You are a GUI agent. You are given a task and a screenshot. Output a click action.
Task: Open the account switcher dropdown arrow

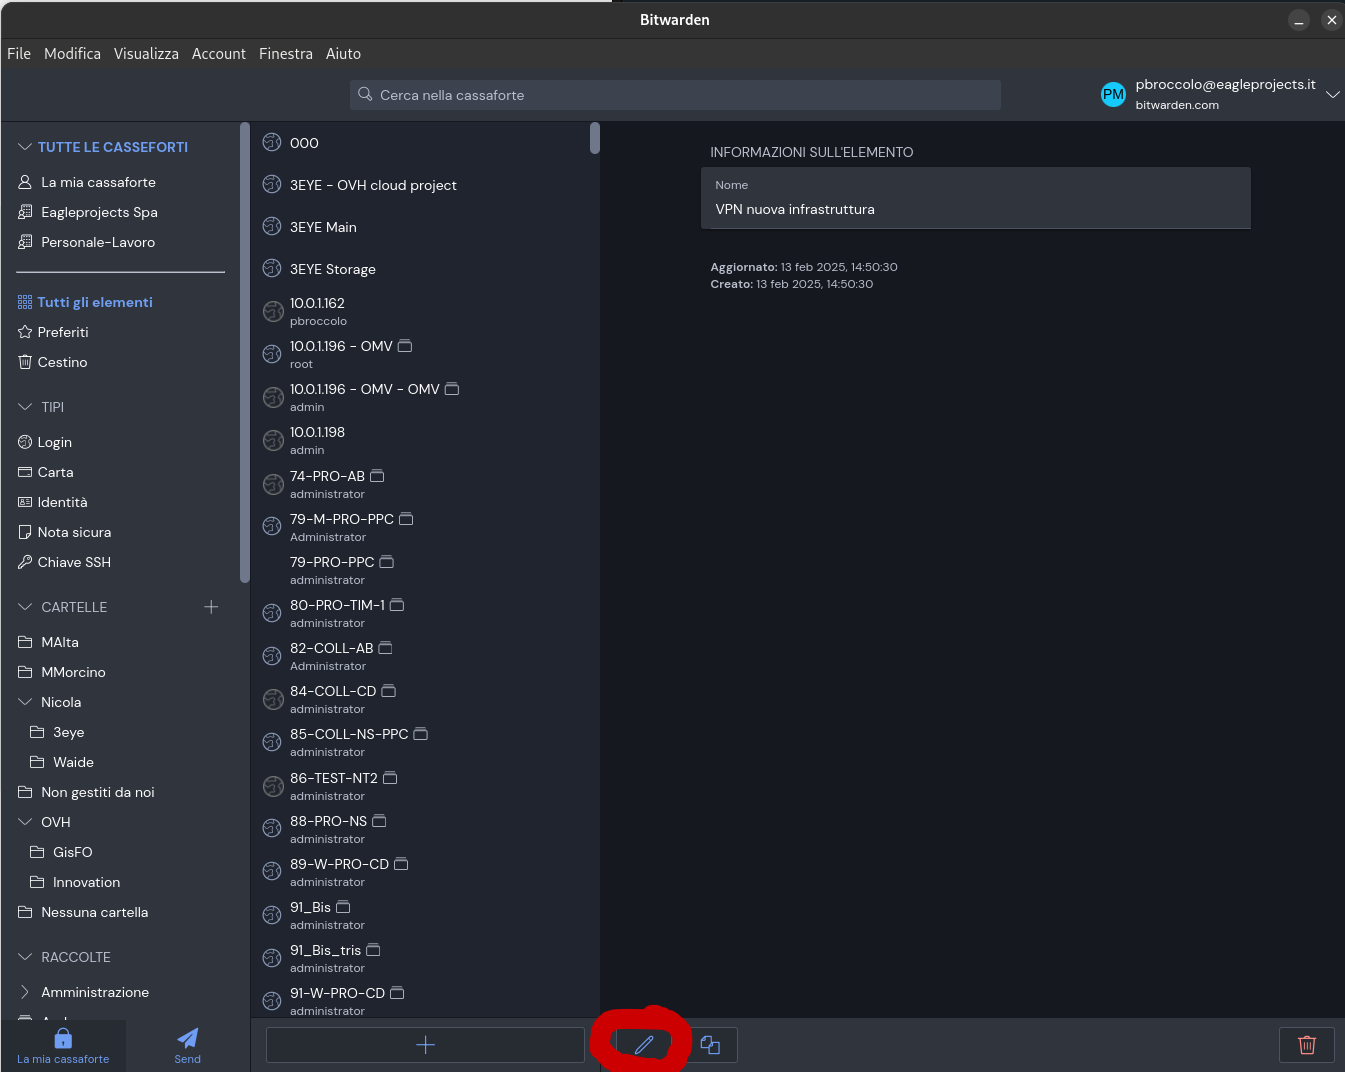pyautogui.click(x=1332, y=95)
